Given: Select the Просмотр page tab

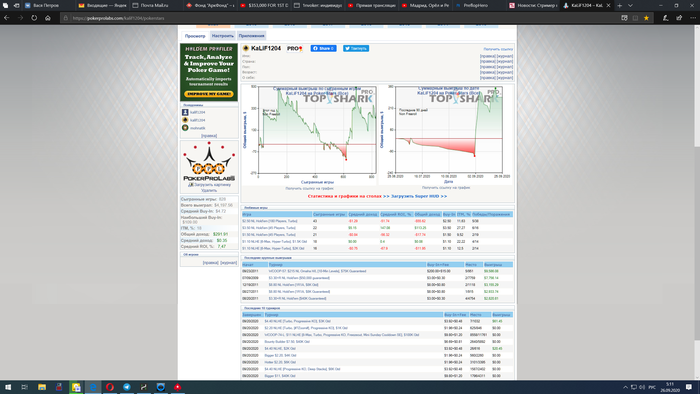Looking at the screenshot, I should click(x=195, y=36).
